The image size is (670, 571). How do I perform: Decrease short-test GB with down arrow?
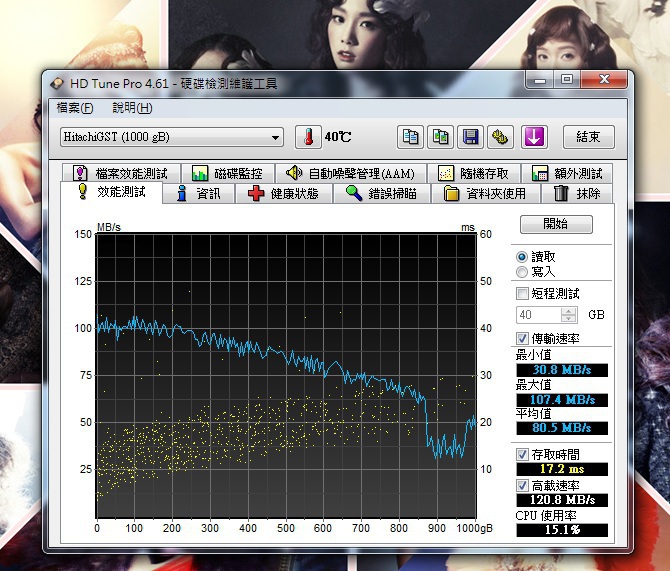pyautogui.click(x=569, y=319)
